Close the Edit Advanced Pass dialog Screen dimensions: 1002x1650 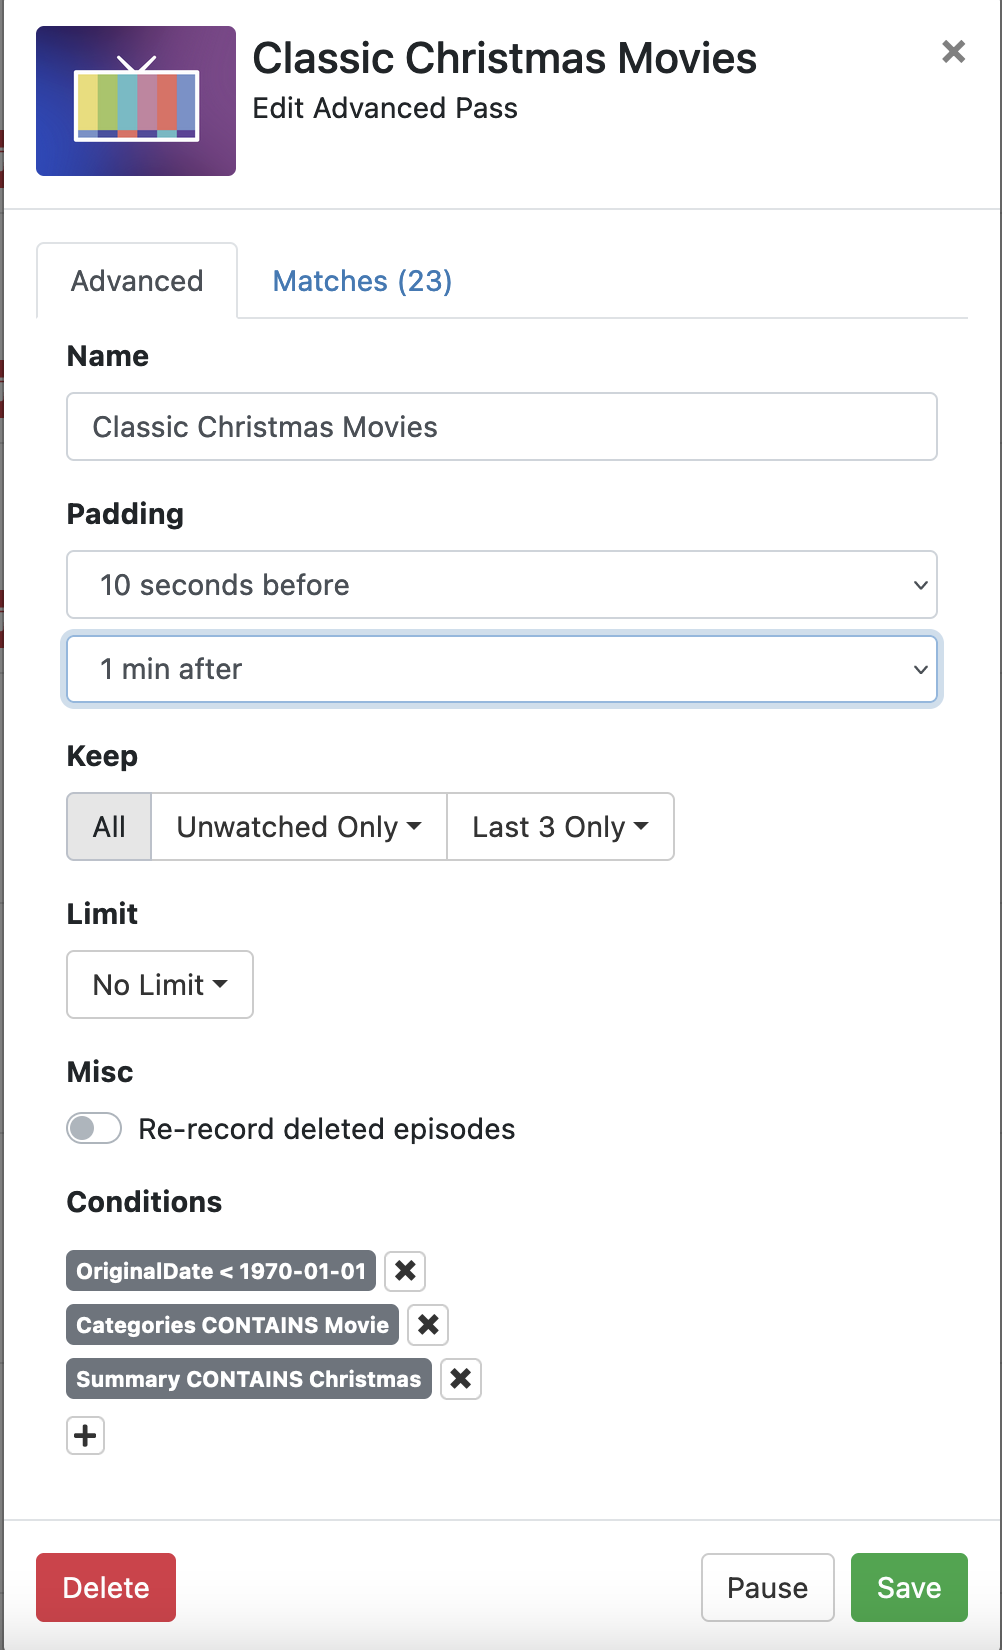(x=953, y=52)
